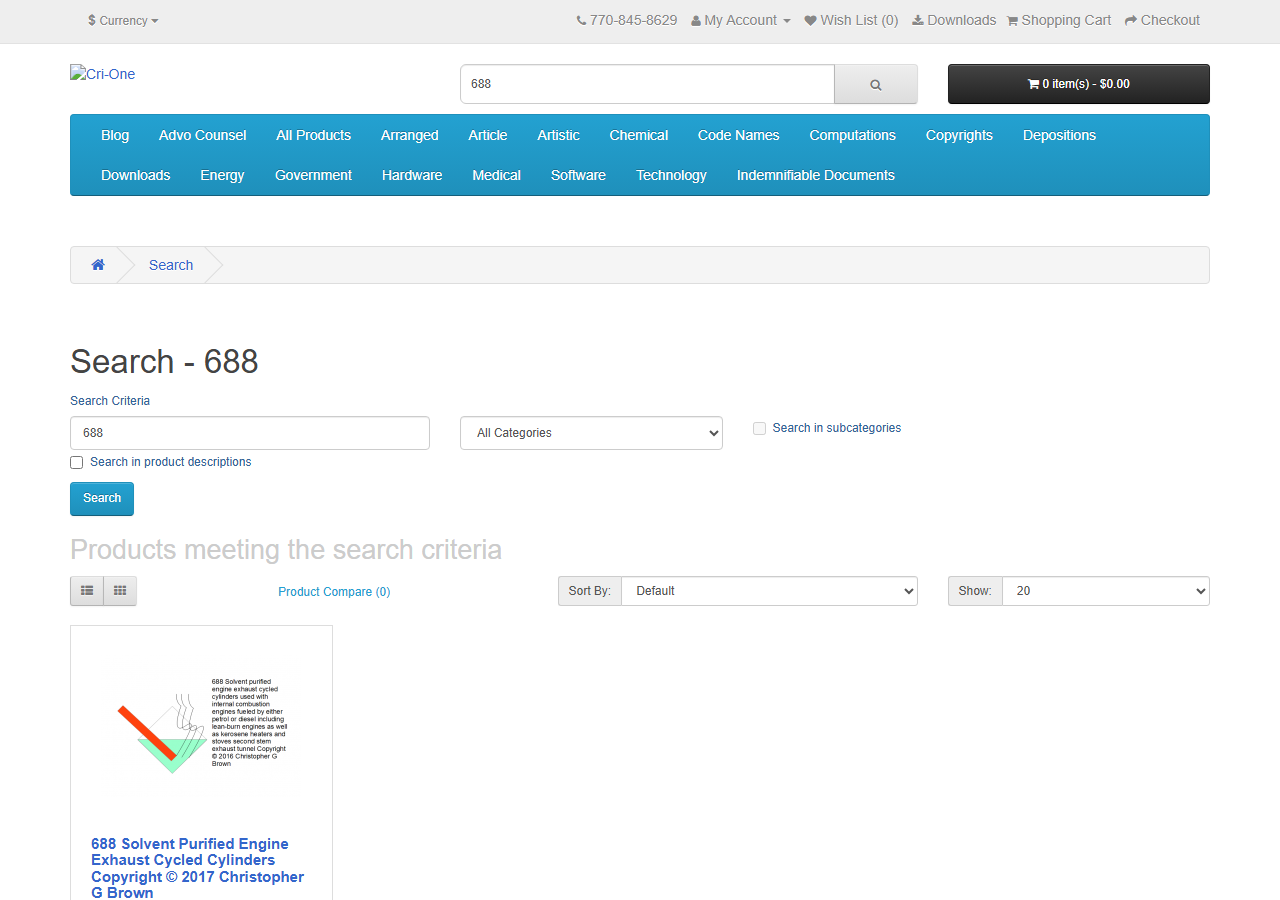Open the Computations menu item
Screen dimensions: 1280x900
tap(853, 135)
